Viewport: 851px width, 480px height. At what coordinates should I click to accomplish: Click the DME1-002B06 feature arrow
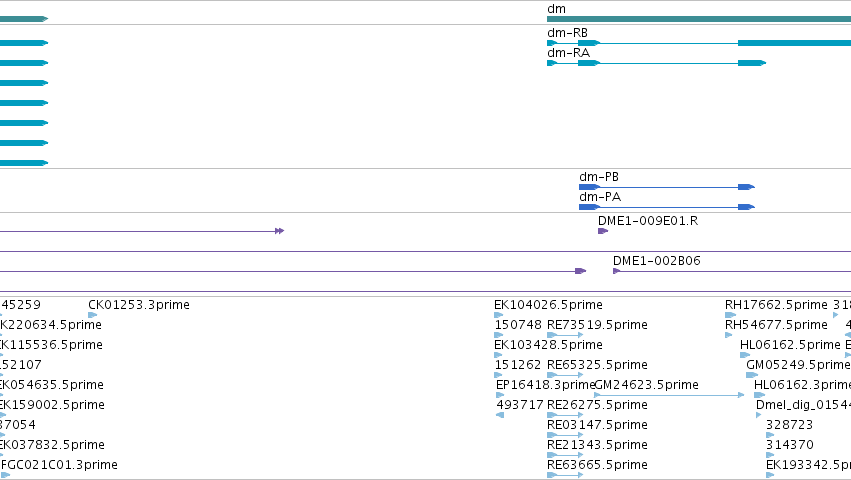pos(617,271)
